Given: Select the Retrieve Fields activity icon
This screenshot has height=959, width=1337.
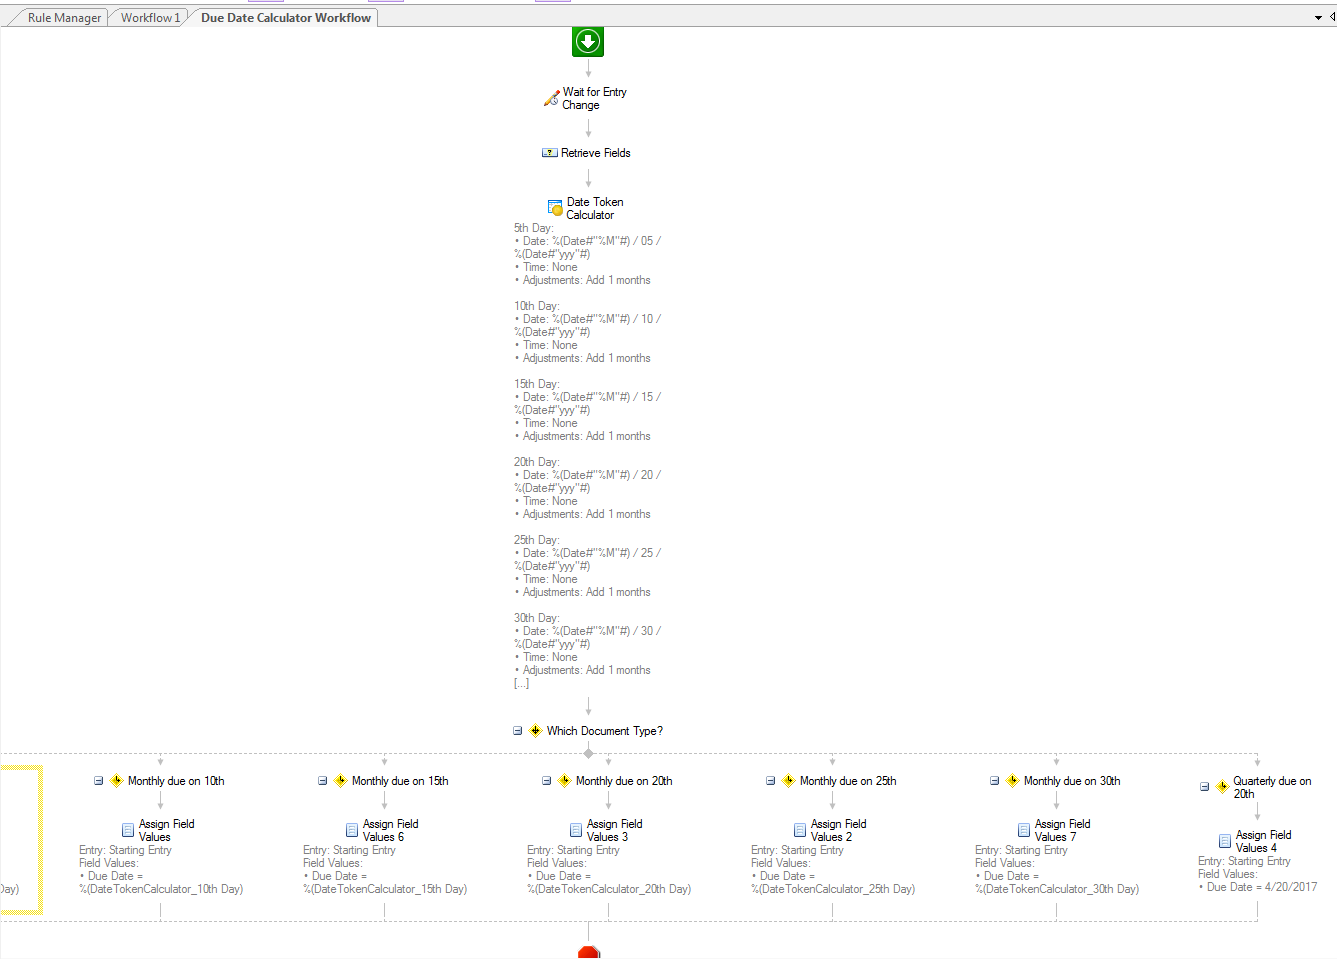Looking at the screenshot, I should (550, 153).
